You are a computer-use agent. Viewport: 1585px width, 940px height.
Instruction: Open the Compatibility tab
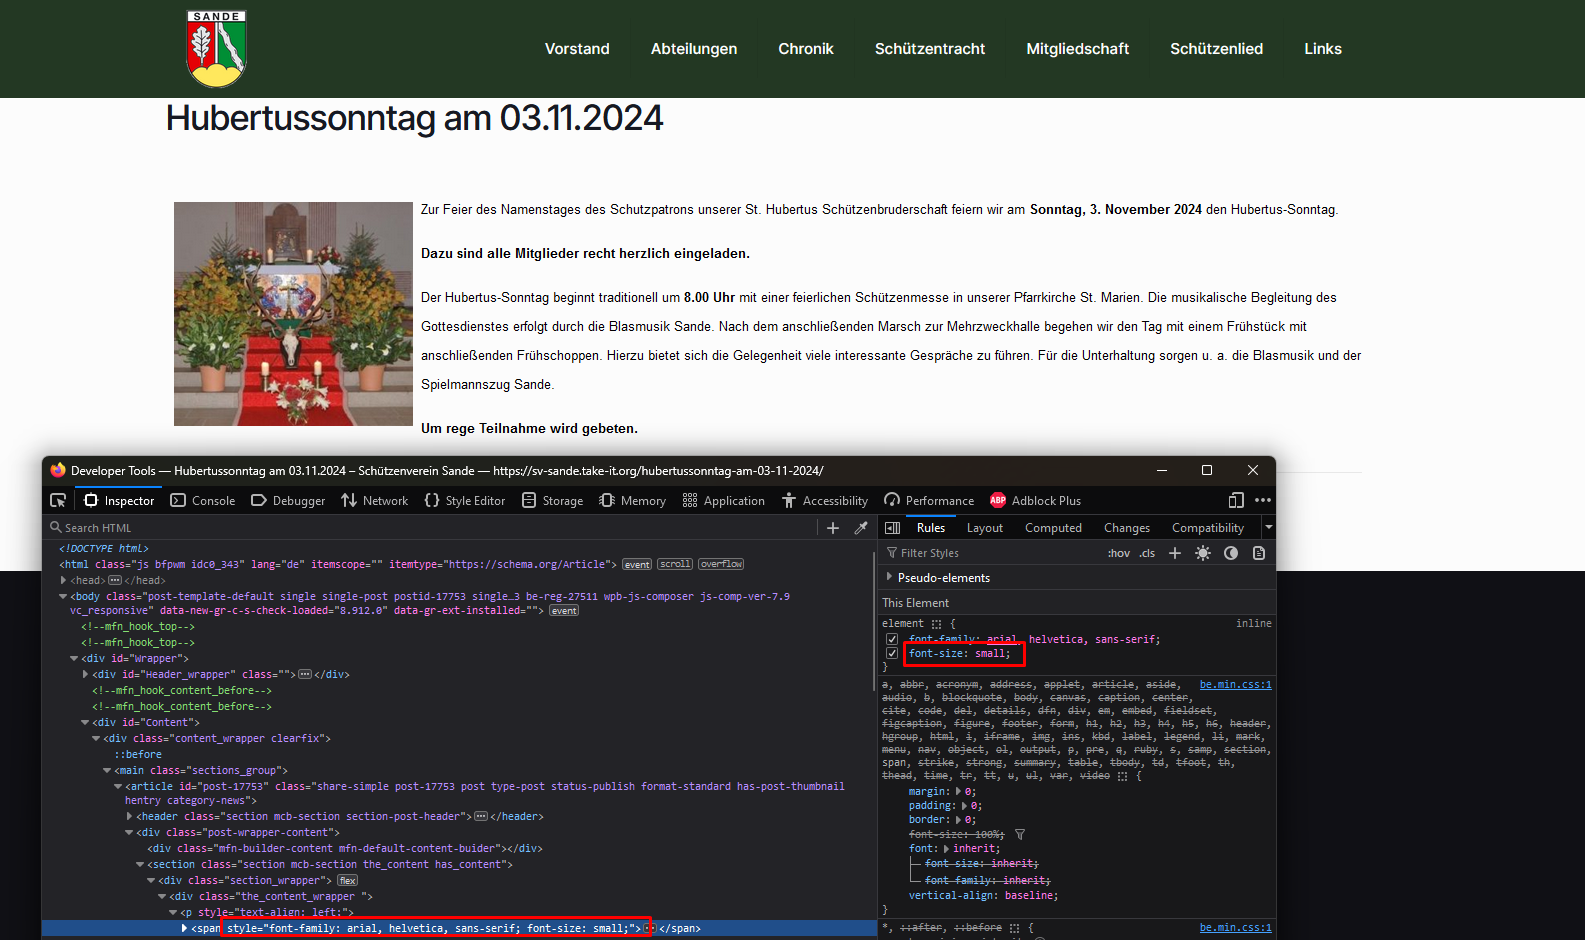pyautogui.click(x=1208, y=528)
